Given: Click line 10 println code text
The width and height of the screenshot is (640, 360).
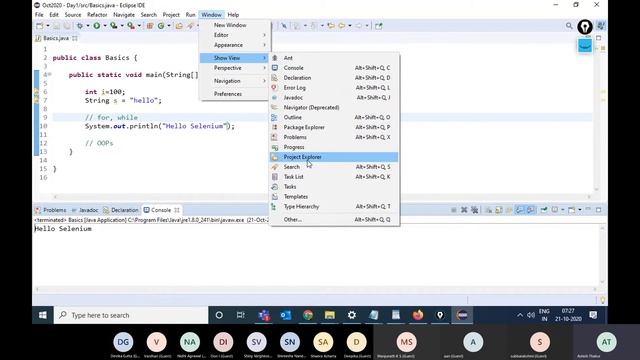Looking at the screenshot, I should [160, 126].
